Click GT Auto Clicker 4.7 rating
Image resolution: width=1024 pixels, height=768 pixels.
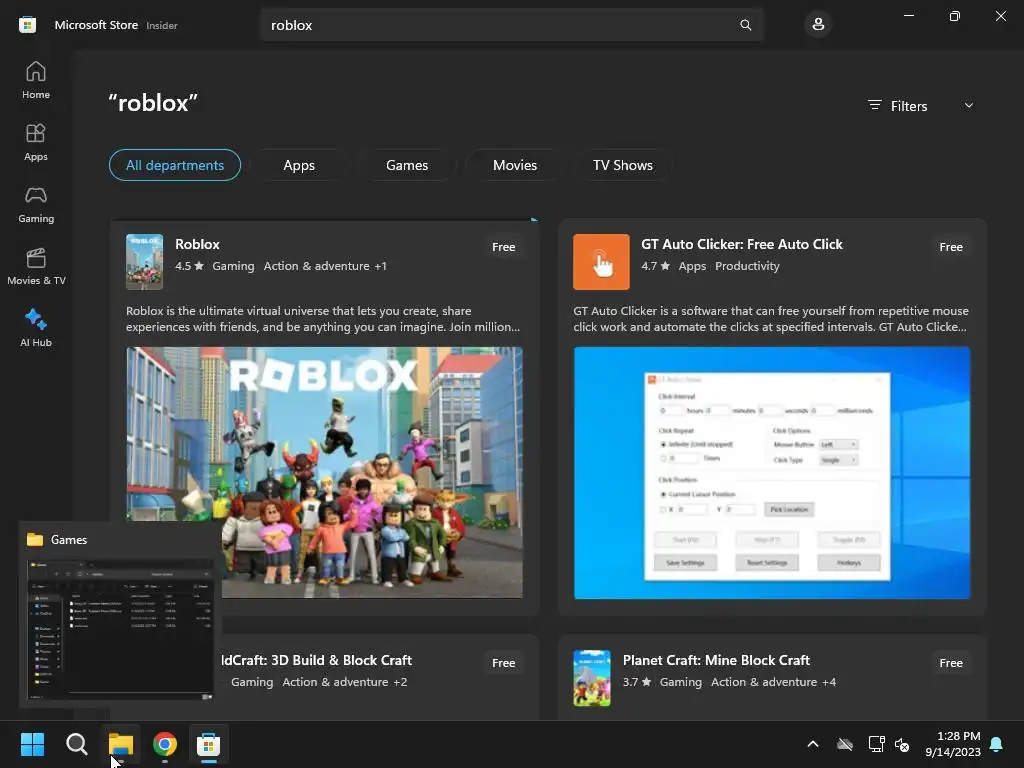click(x=656, y=266)
